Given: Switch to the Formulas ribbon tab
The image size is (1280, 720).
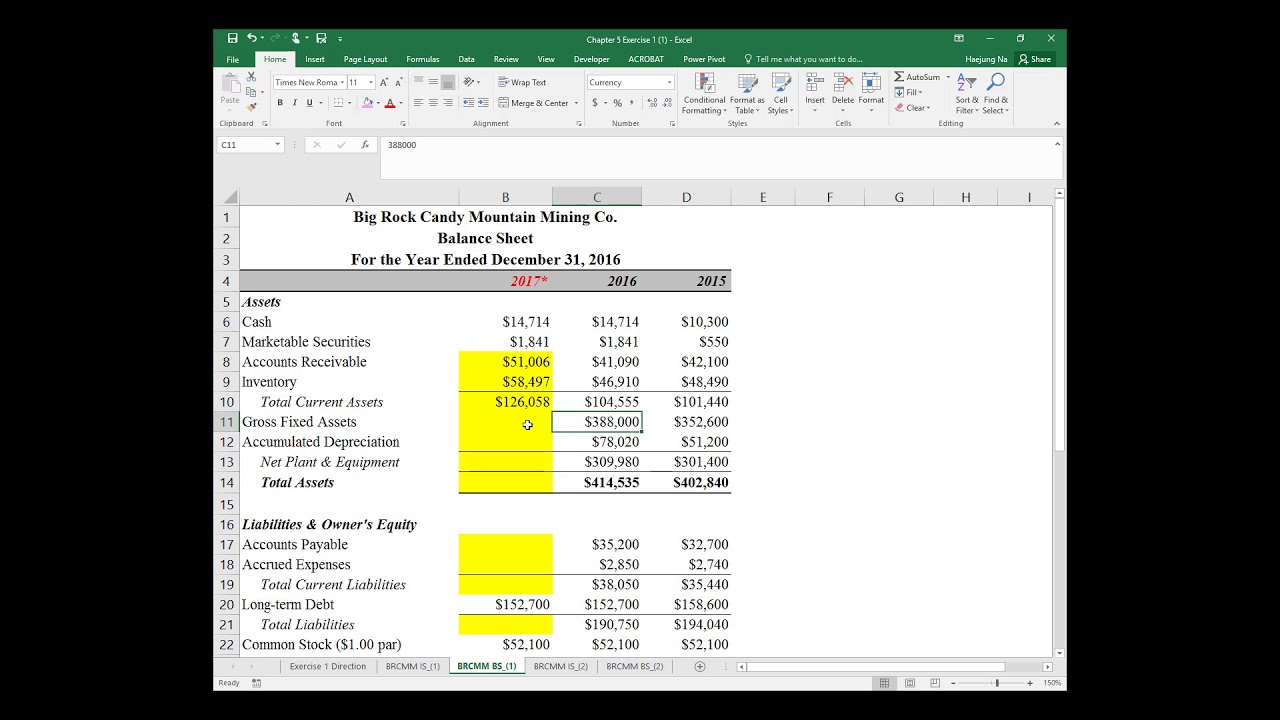Looking at the screenshot, I should [423, 59].
